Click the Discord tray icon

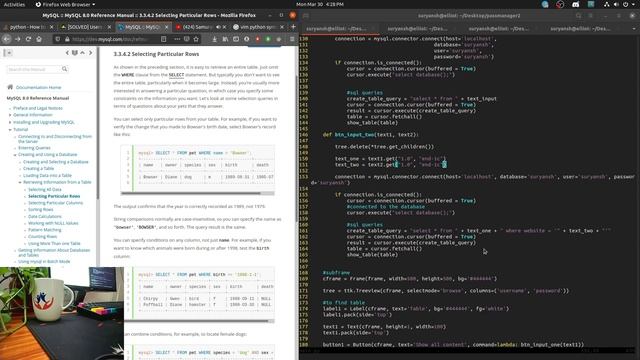tap(576, 4)
